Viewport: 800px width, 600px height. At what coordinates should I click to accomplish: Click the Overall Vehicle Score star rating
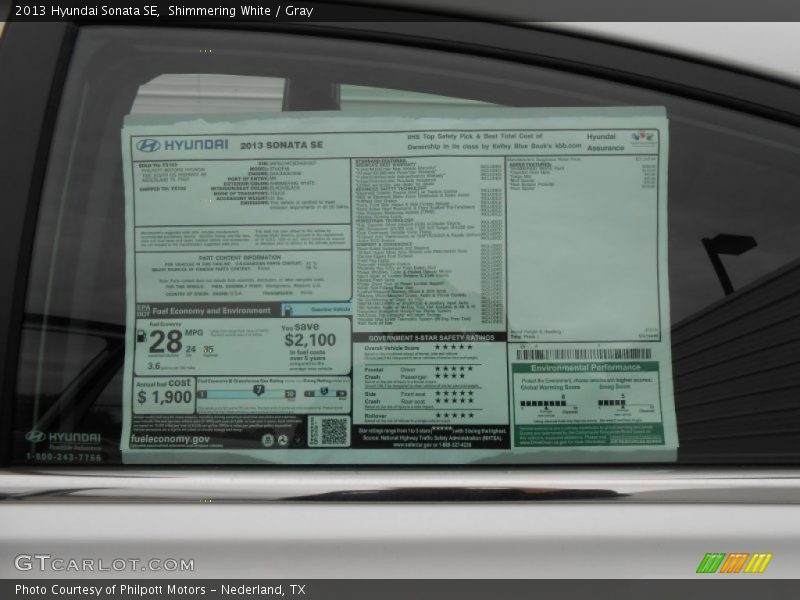point(453,347)
